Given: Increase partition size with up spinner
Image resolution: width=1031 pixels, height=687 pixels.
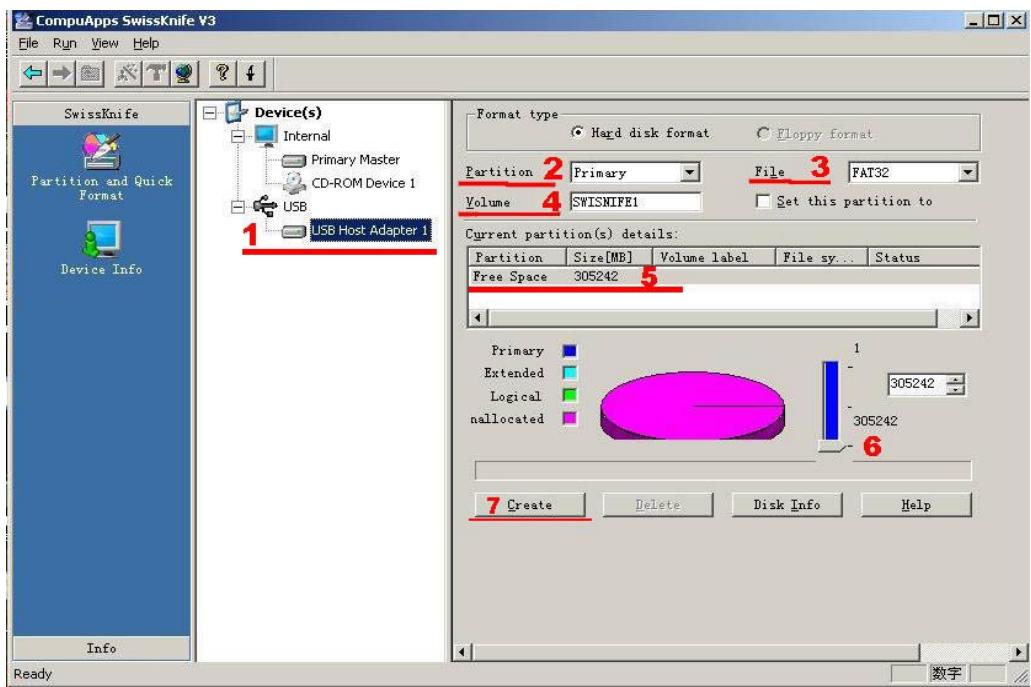Looking at the screenshot, I should tap(955, 379).
